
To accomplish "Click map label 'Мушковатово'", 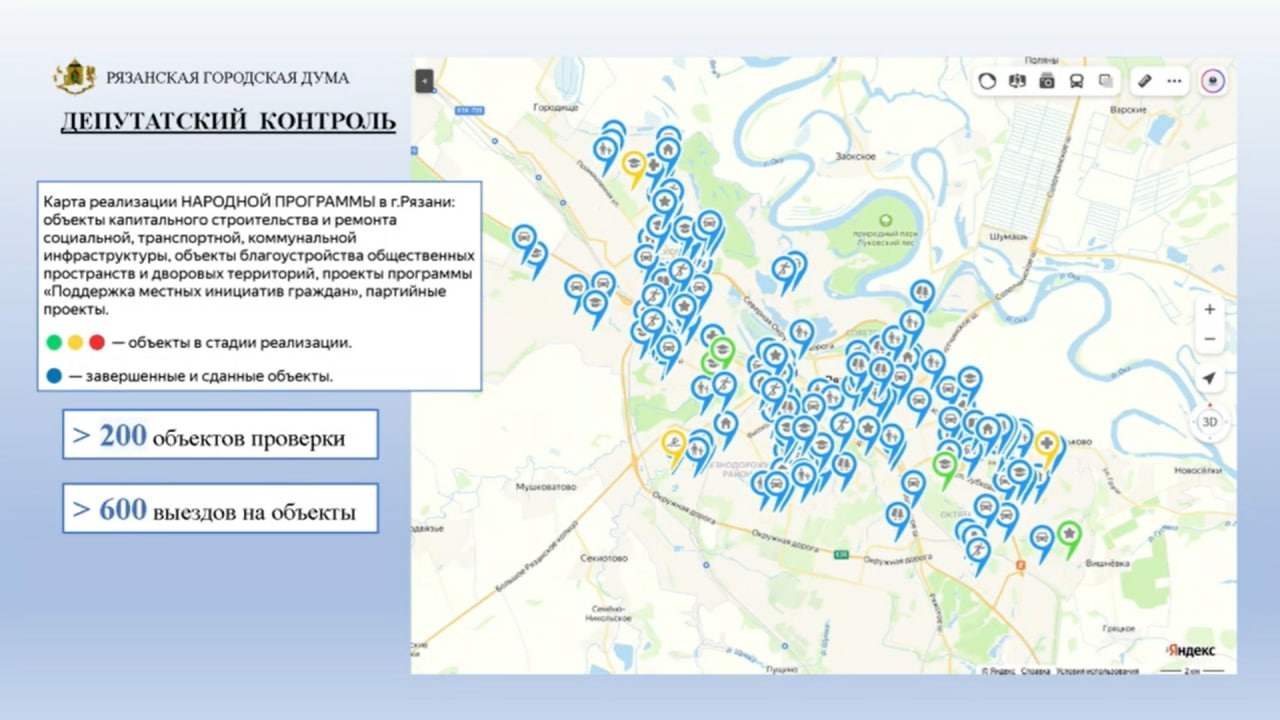I will [x=546, y=487].
